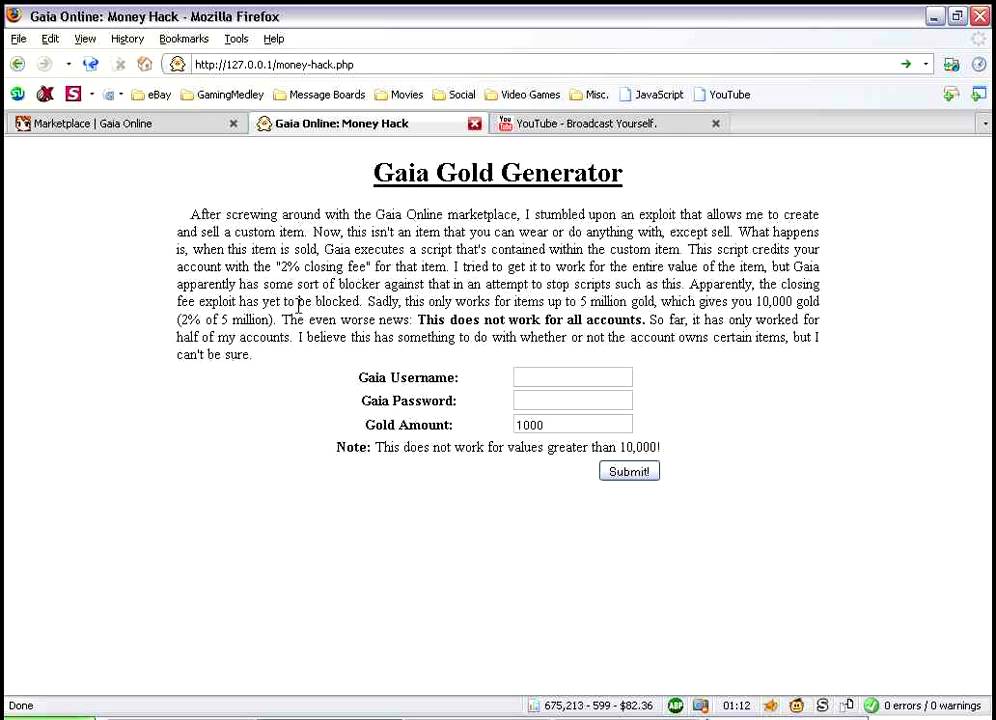The width and height of the screenshot is (996, 720).
Task: Click the Gaia Password input field
Action: click(573, 400)
